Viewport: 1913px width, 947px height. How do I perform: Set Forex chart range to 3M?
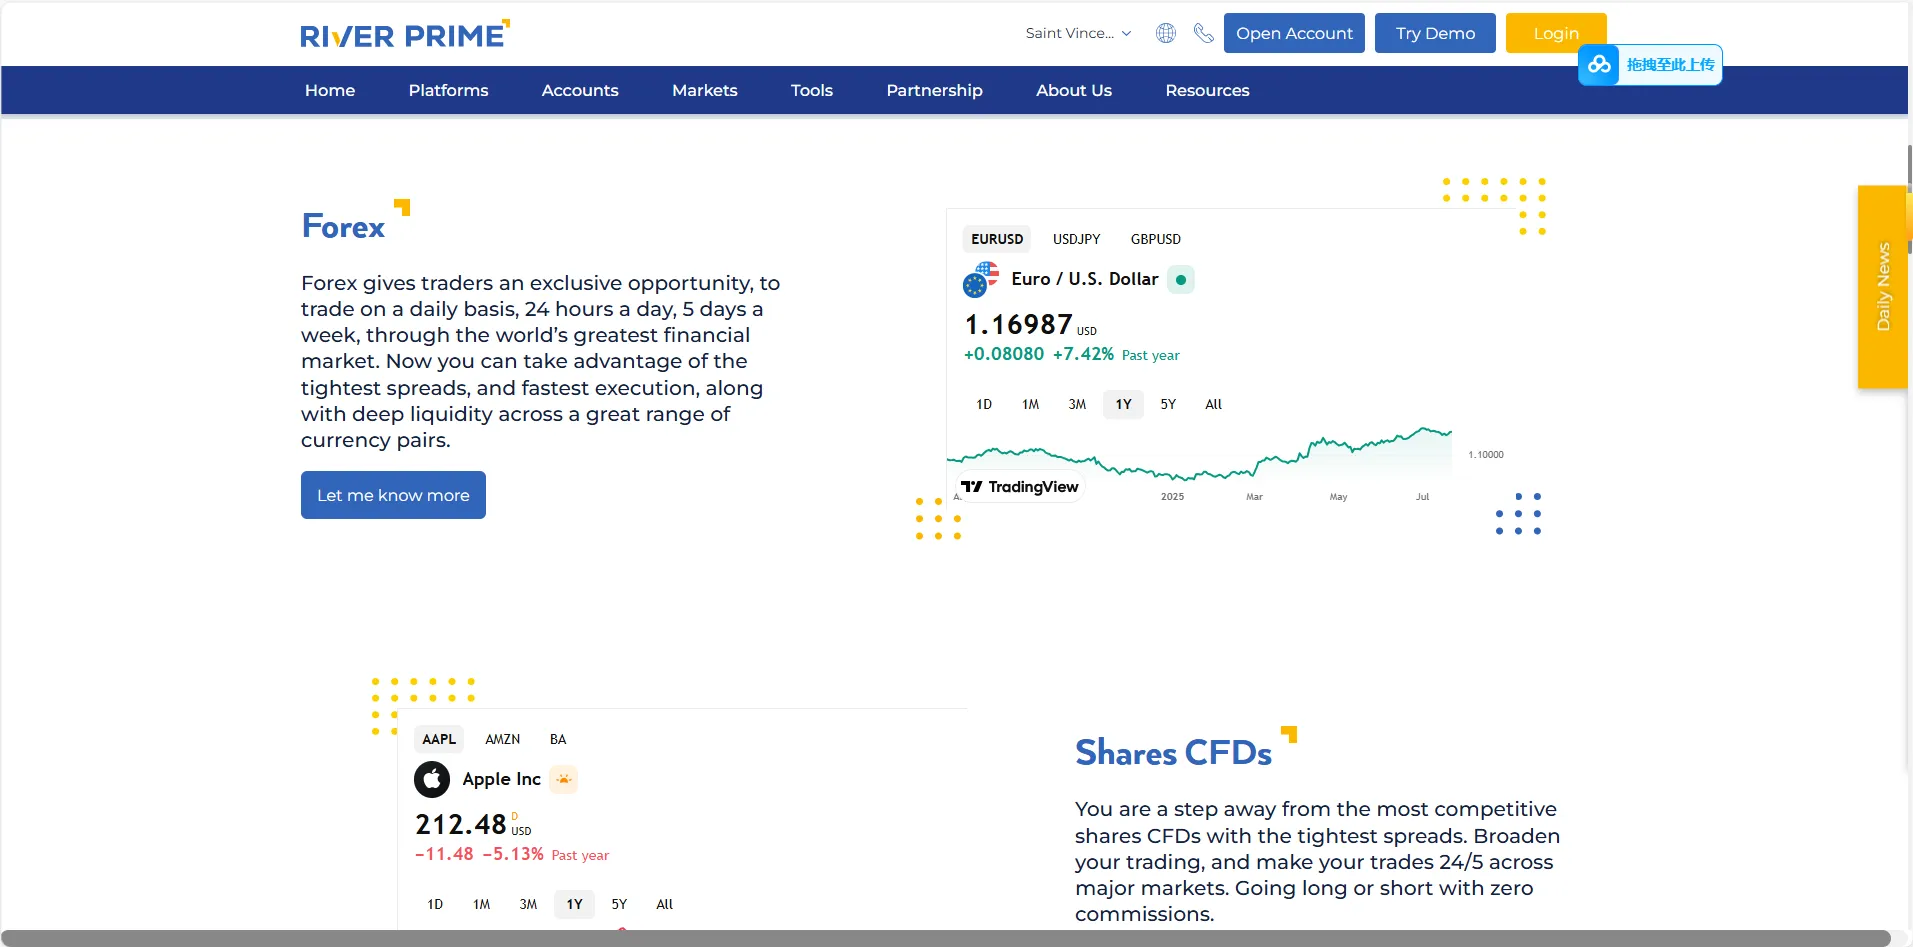click(1077, 404)
